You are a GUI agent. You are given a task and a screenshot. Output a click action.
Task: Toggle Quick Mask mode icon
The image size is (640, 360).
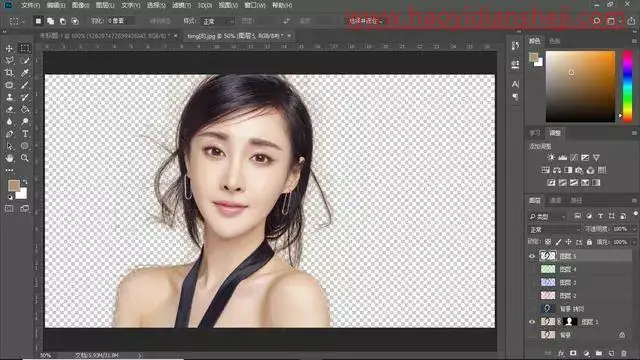[x=9, y=209]
